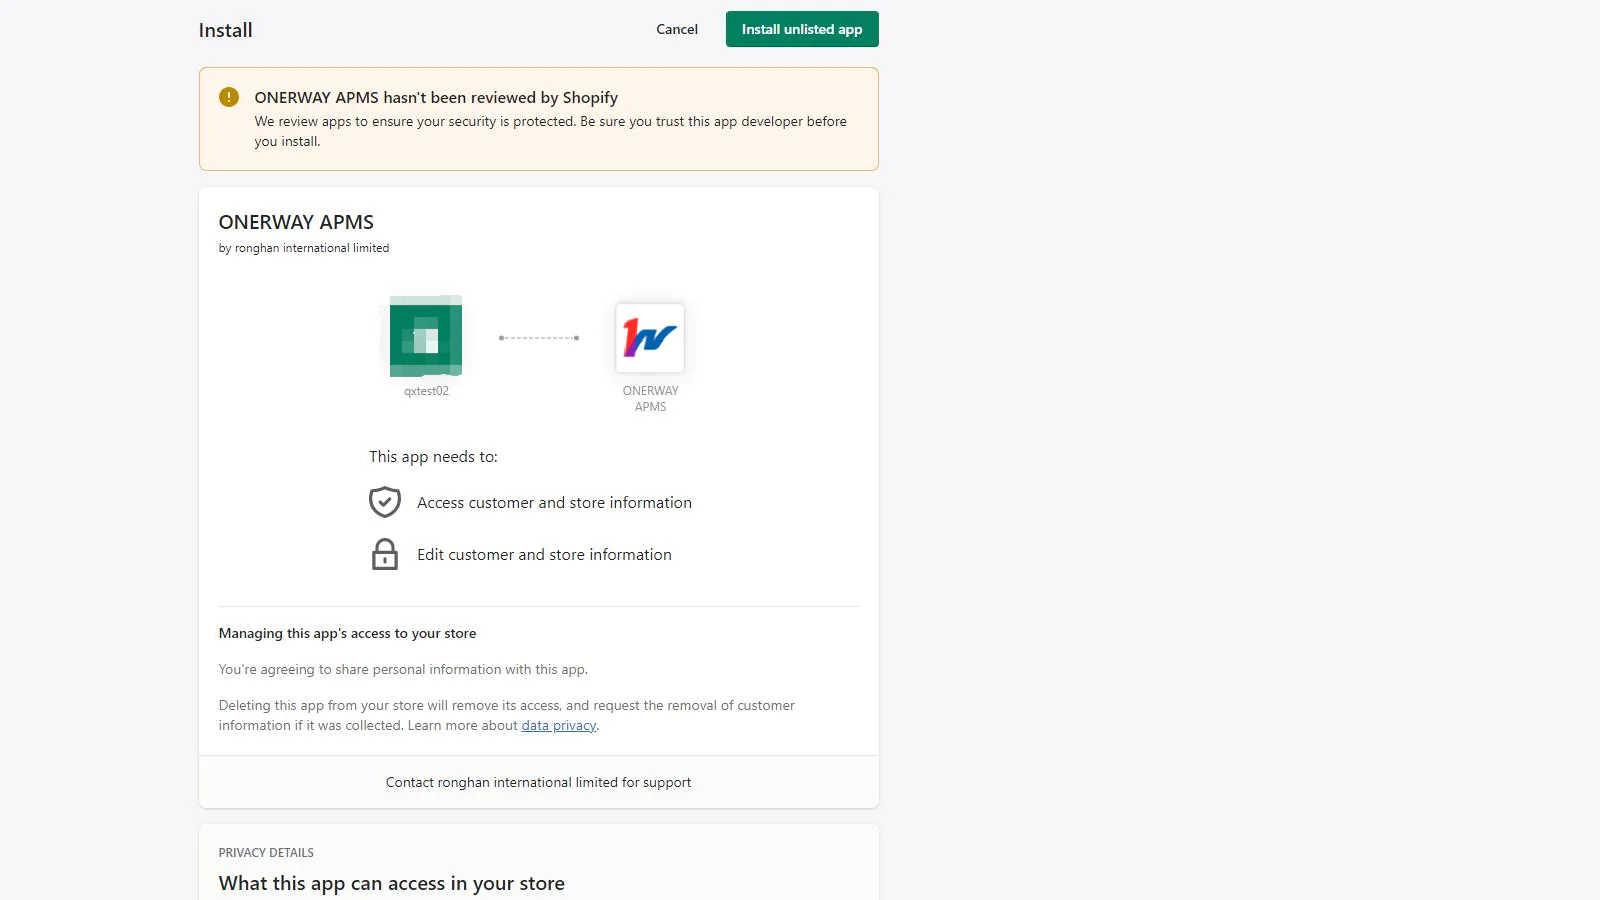Click the ONERWAY APMS app title
The width and height of the screenshot is (1600, 900).
pyautogui.click(x=296, y=222)
